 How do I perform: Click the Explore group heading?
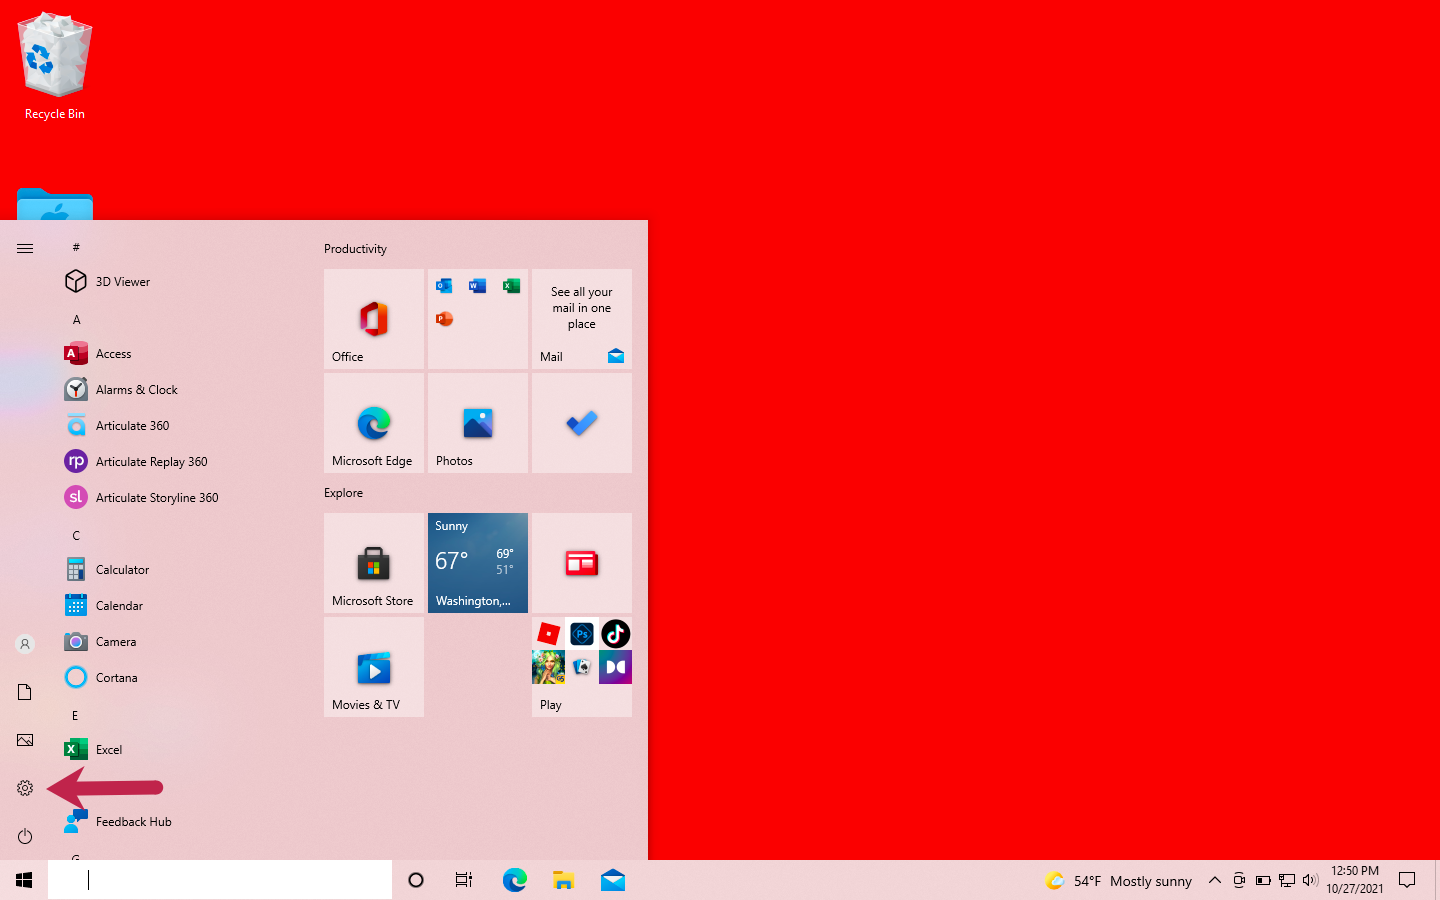[343, 493]
